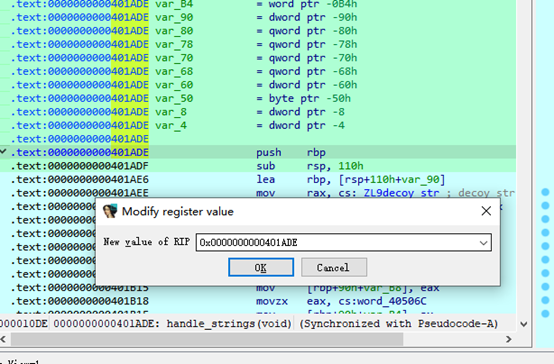The height and width of the screenshot is (364, 554).
Task: Click the _ZL9decoy_str symbol reference
Action: (x=401, y=193)
